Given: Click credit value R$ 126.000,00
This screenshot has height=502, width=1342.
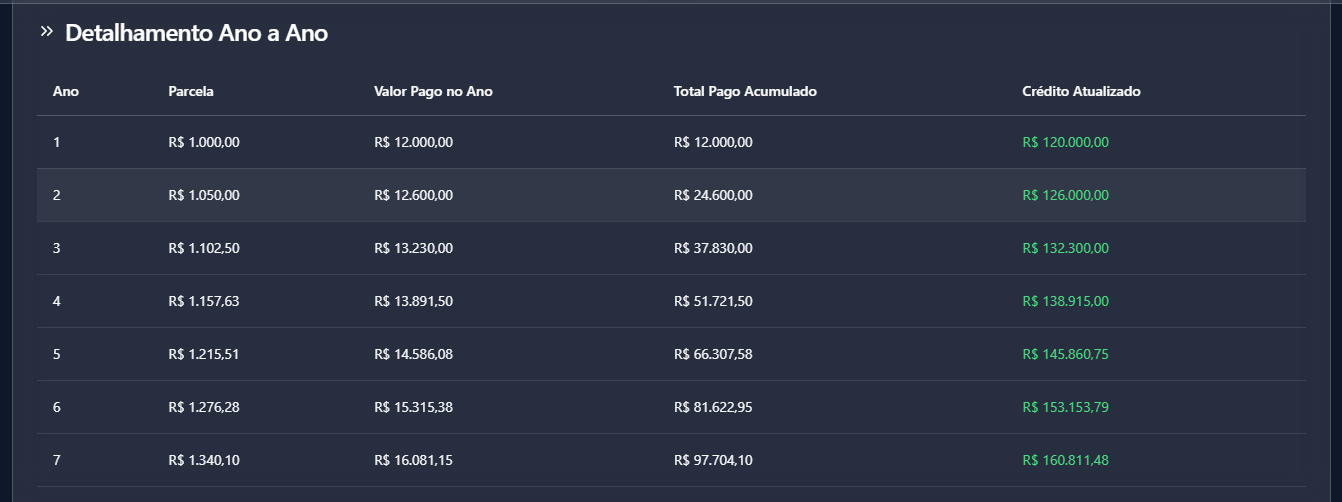Looking at the screenshot, I should click(x=1065, y=195).
